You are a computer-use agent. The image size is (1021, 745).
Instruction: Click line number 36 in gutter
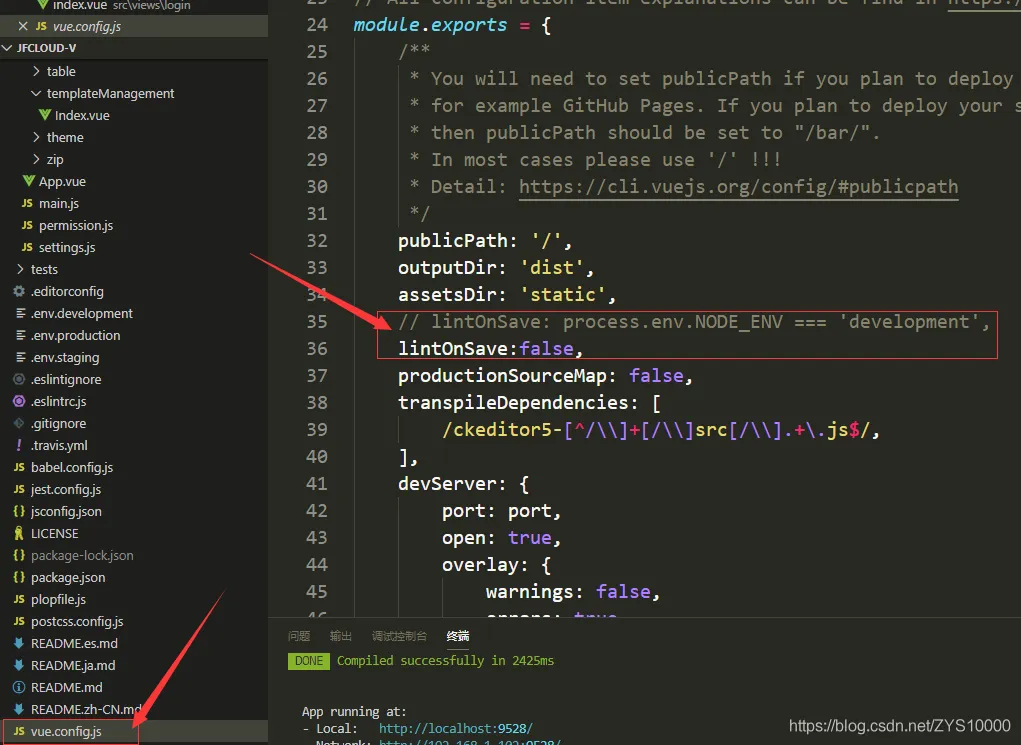317,349
